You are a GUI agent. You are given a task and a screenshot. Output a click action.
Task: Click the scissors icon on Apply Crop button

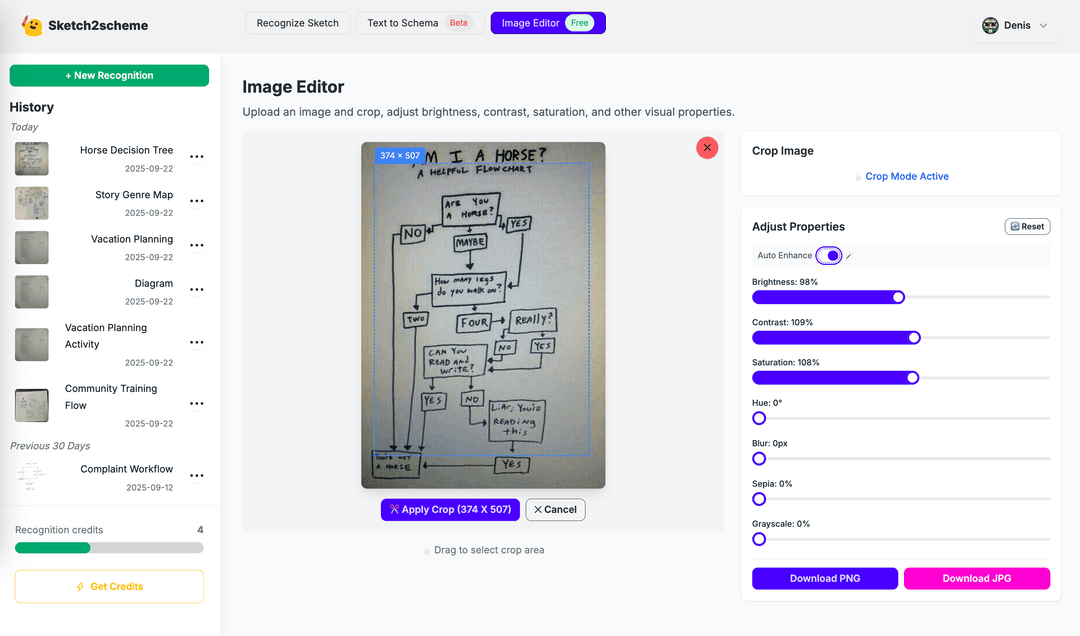point(397,509)
